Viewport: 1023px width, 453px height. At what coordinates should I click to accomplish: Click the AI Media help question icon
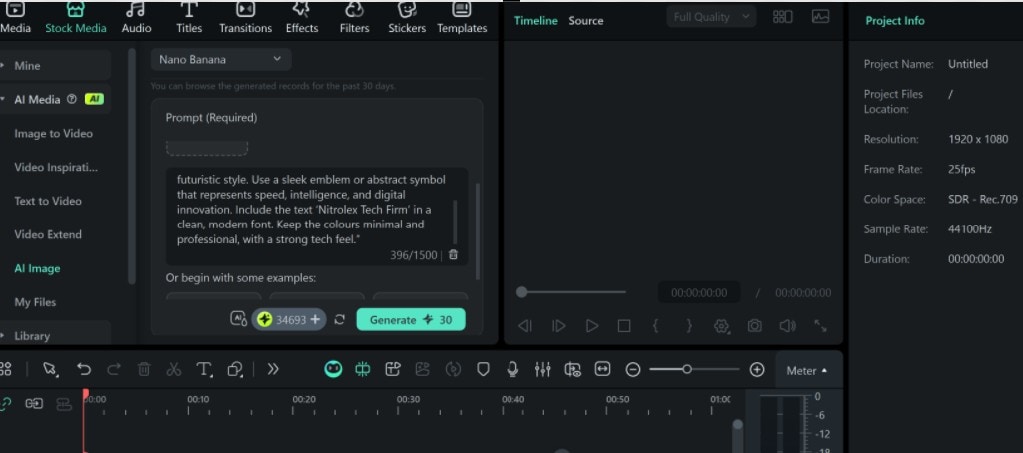point(72,99)
